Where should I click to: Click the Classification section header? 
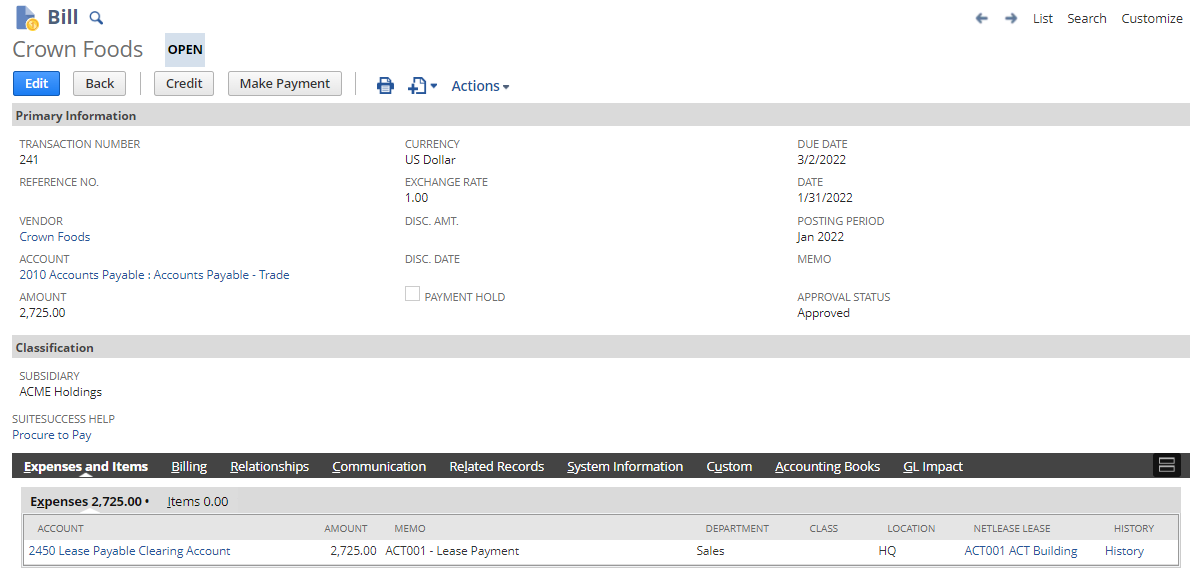(x=601, y=347)
